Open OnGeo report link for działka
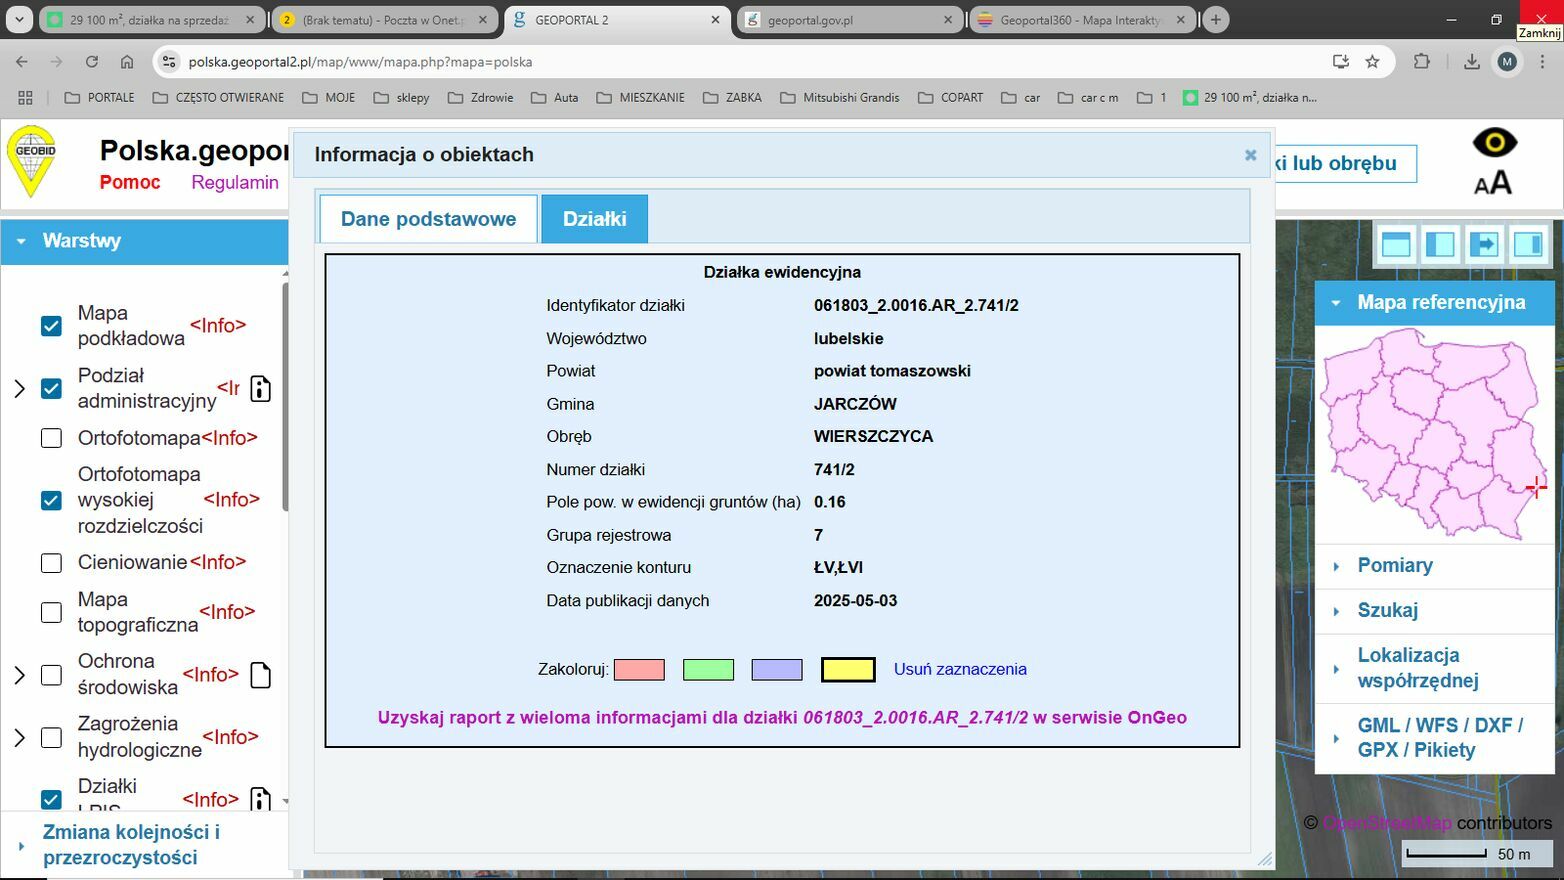Screen dimensions: 1564x880 click(x=782, y=718)
